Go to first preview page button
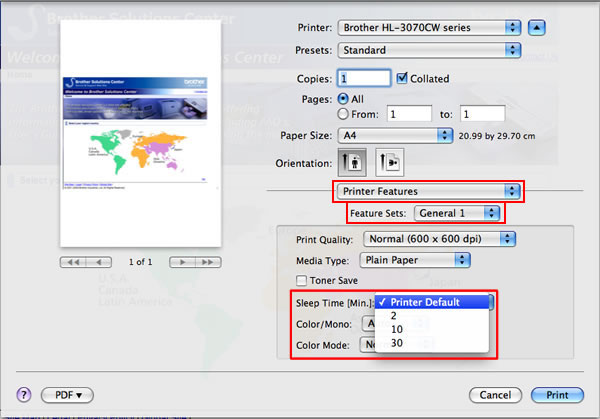The image size is (600, 419). click(x=73, y=262)
